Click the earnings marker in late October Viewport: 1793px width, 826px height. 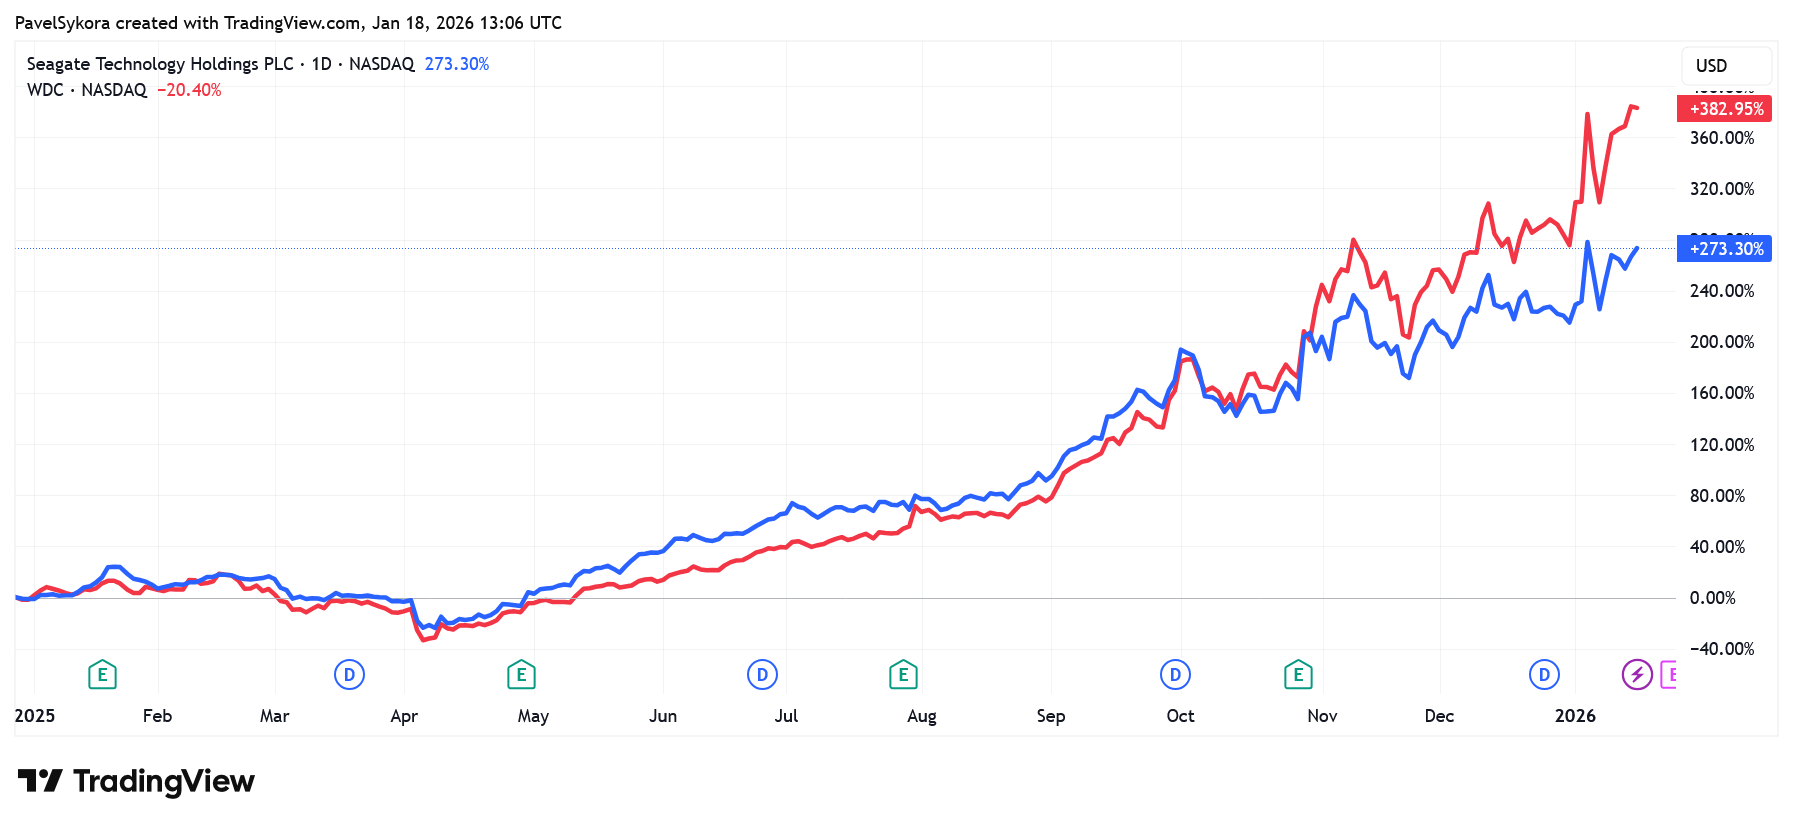(x=1298, y=675)
